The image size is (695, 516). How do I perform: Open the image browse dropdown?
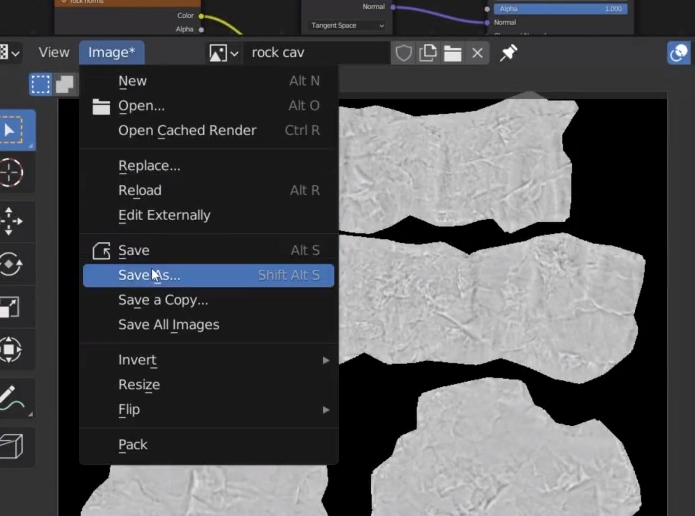pyautogui.click(x=223, y=53)
